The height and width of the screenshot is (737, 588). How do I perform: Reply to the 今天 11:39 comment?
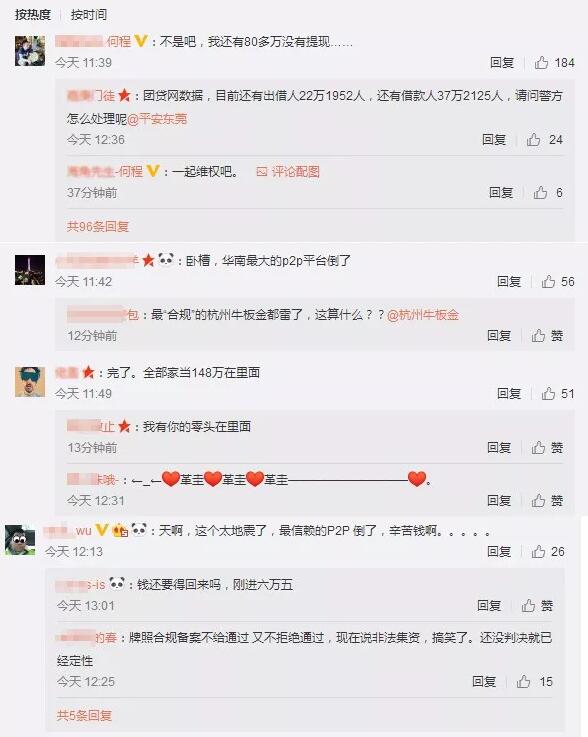click(502, 63)
